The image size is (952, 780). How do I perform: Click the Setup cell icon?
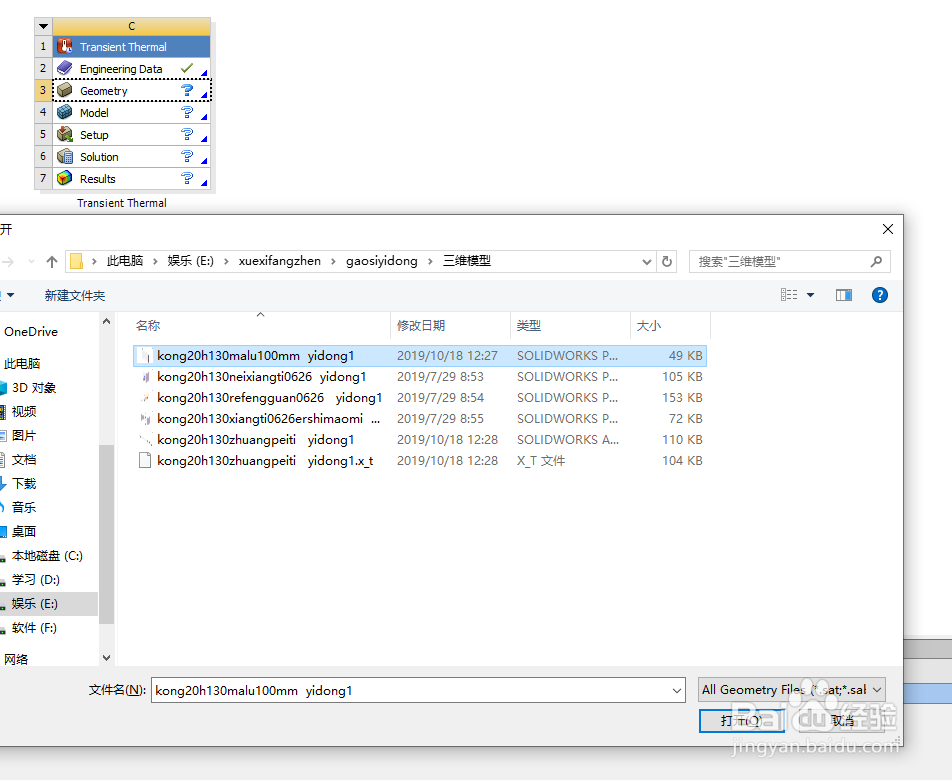pos(65,134)
